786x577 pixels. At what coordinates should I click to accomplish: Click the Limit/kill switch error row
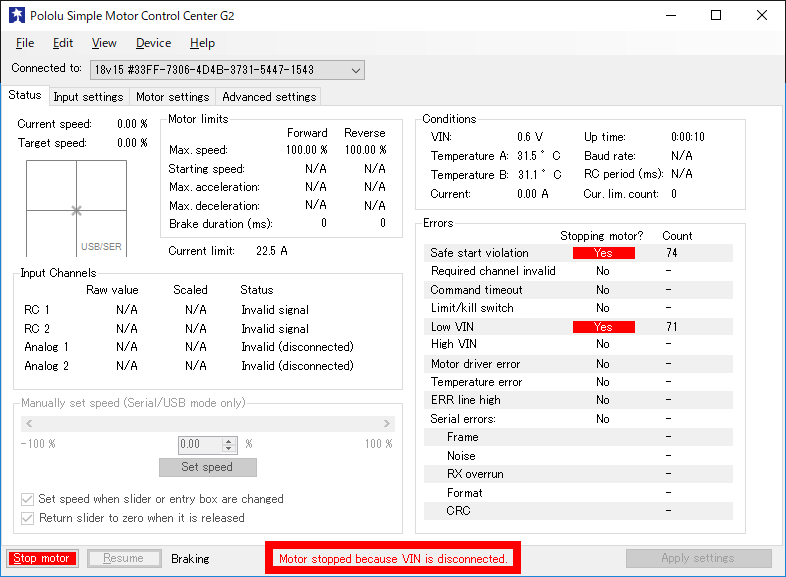[578, 308]
